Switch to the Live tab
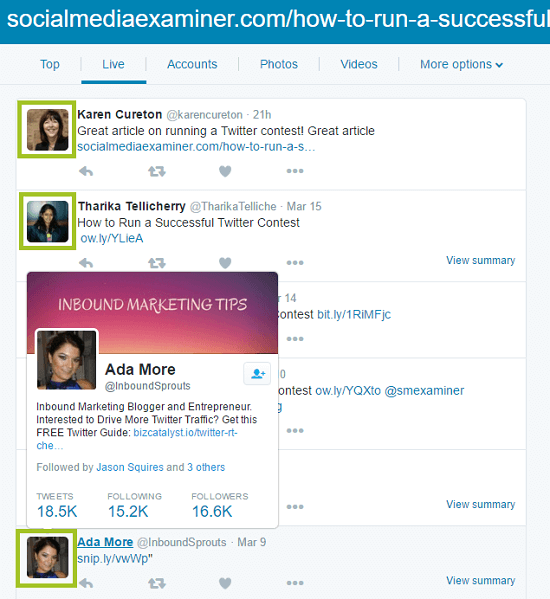This screenshot has height=599, width=550. 113,64
